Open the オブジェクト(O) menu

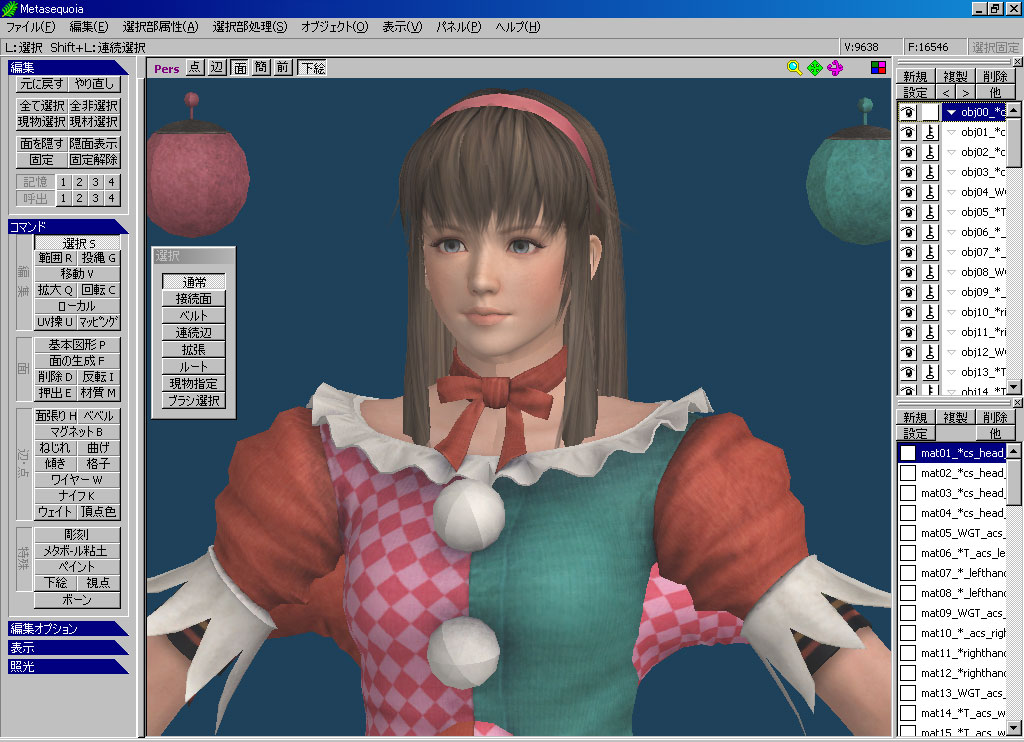coord(334,27)
